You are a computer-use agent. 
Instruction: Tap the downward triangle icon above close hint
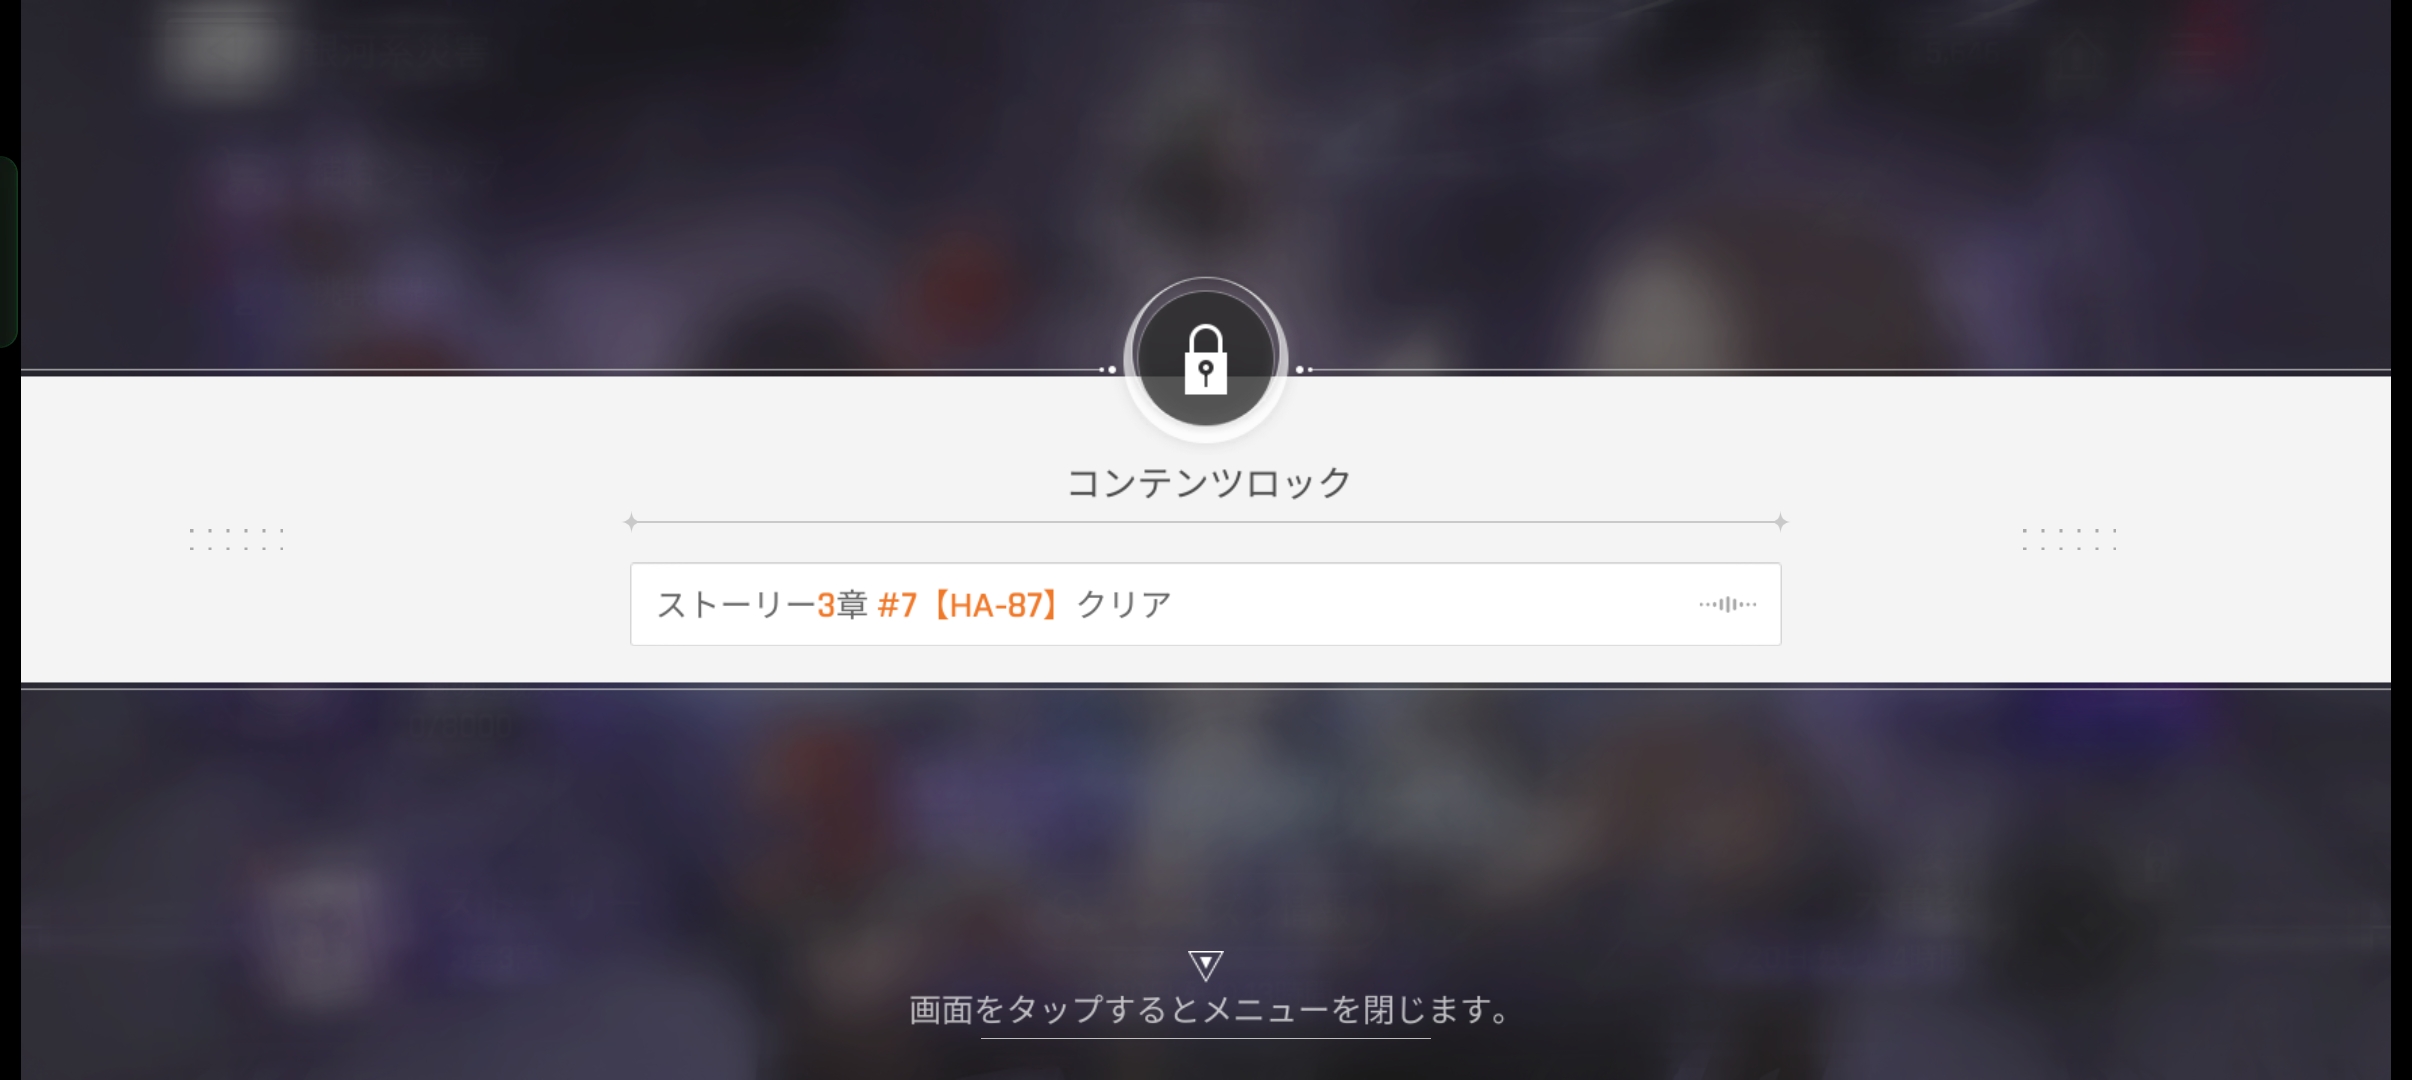(1205, 965)
